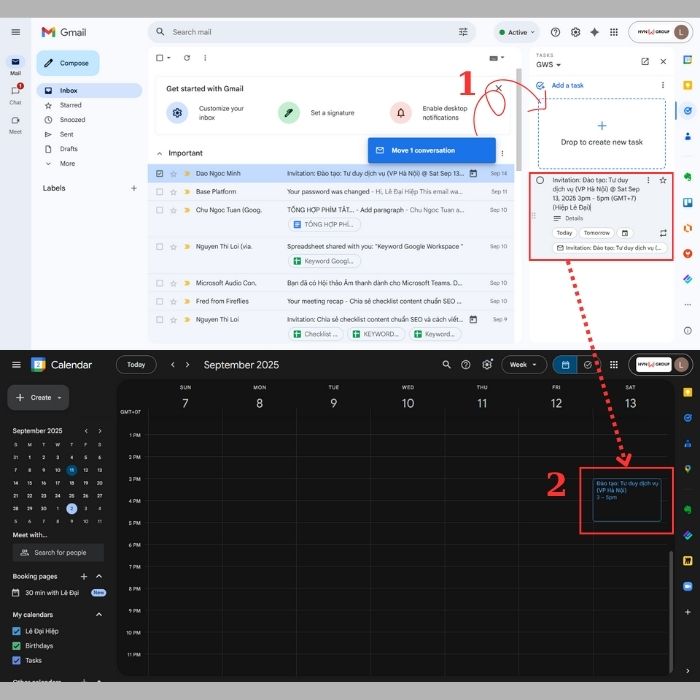
Task: Pick a date for the task via calendar icon
Action: click(x=625, y=233)
